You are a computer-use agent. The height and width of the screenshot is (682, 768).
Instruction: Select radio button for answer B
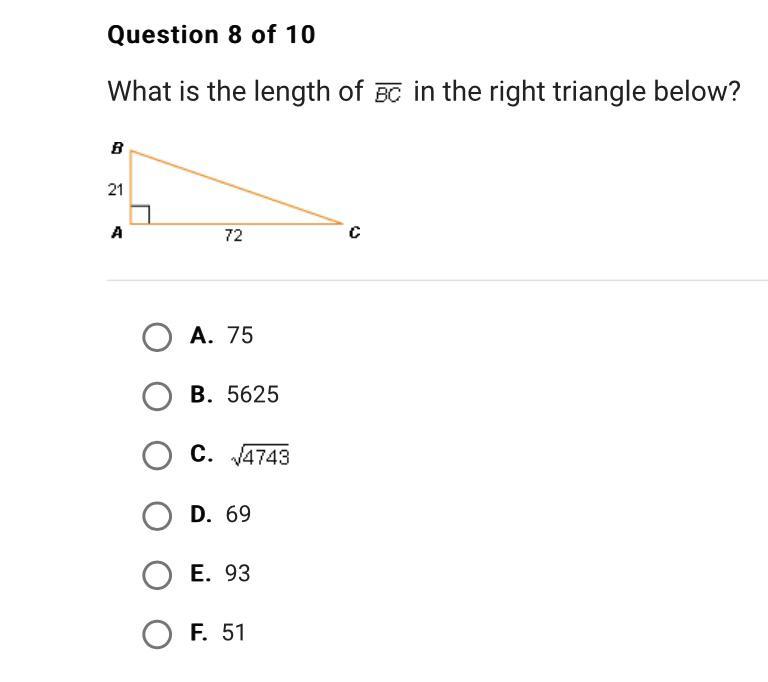157,396
